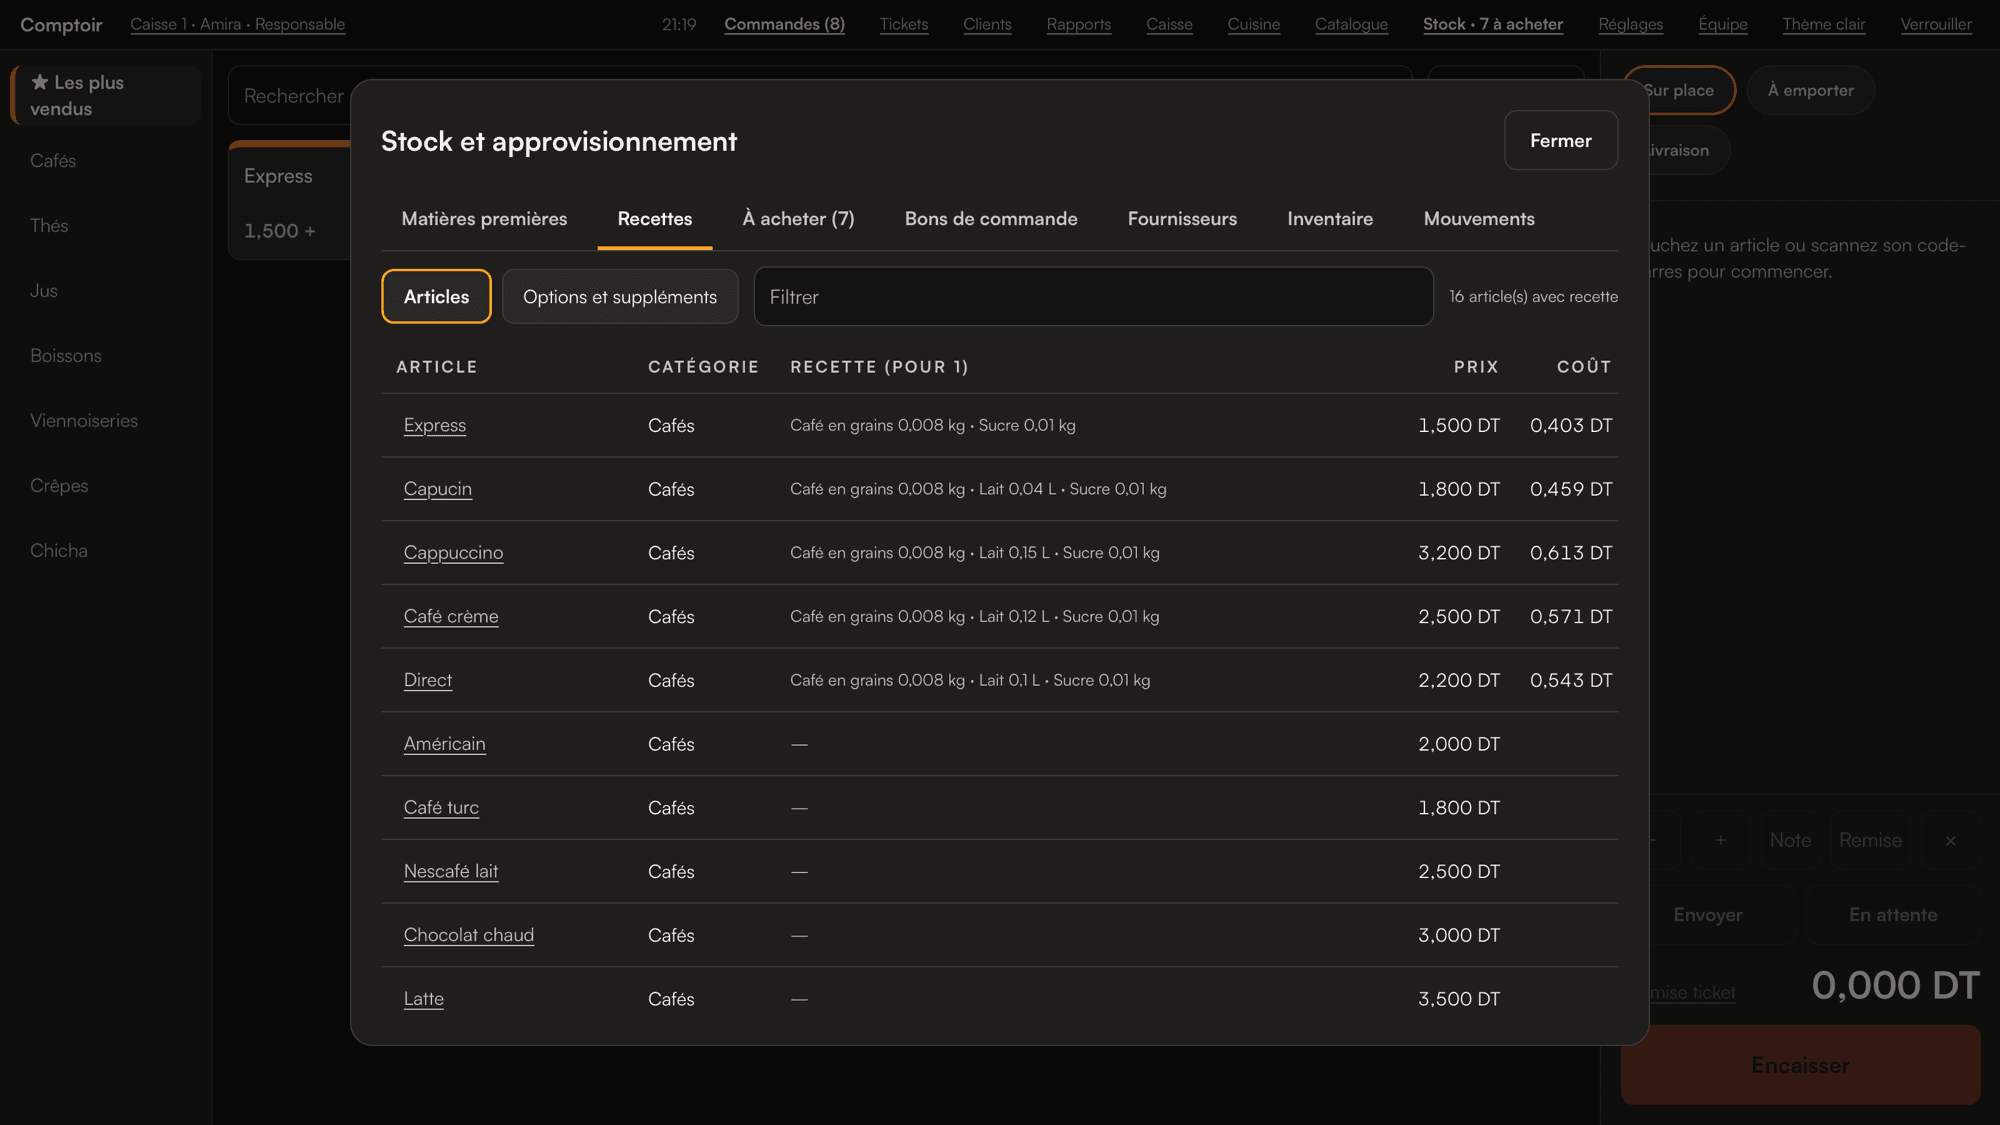
Task: Click Caisse 1 · Amira · Responsable link
Action: [x=237, y=24]
